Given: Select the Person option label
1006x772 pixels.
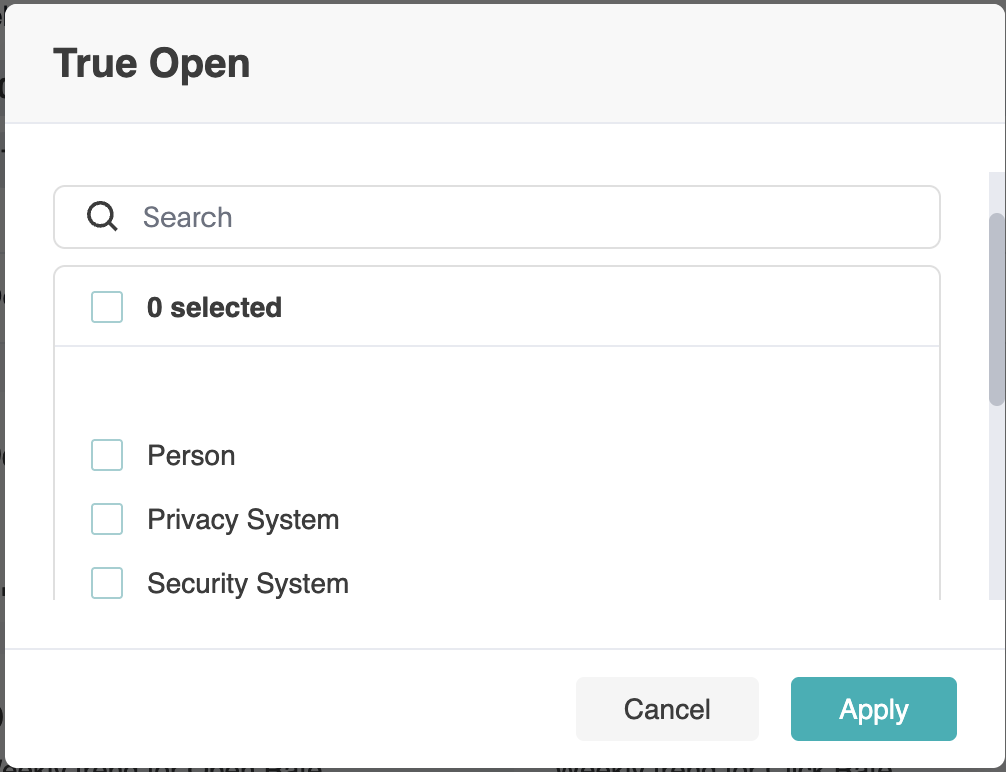Looking at the screenshot, I should click(x=191, y=456).
